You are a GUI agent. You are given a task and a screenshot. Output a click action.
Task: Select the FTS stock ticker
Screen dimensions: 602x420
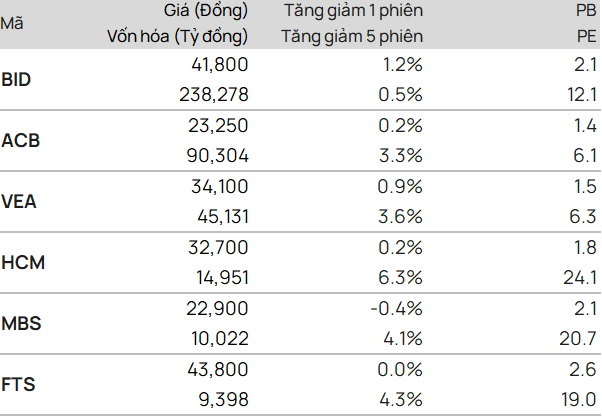pyautogui.click(x=18, y=384)
